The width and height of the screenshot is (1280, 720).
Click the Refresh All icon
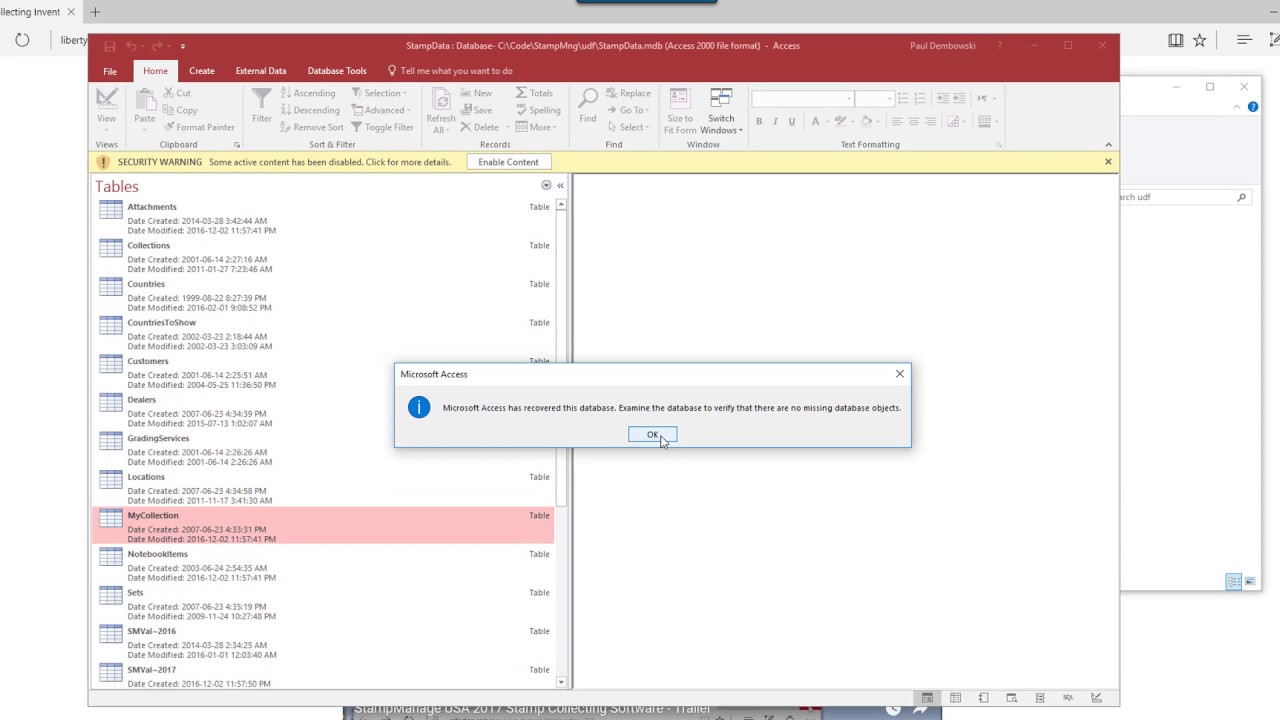coord(441,99)
